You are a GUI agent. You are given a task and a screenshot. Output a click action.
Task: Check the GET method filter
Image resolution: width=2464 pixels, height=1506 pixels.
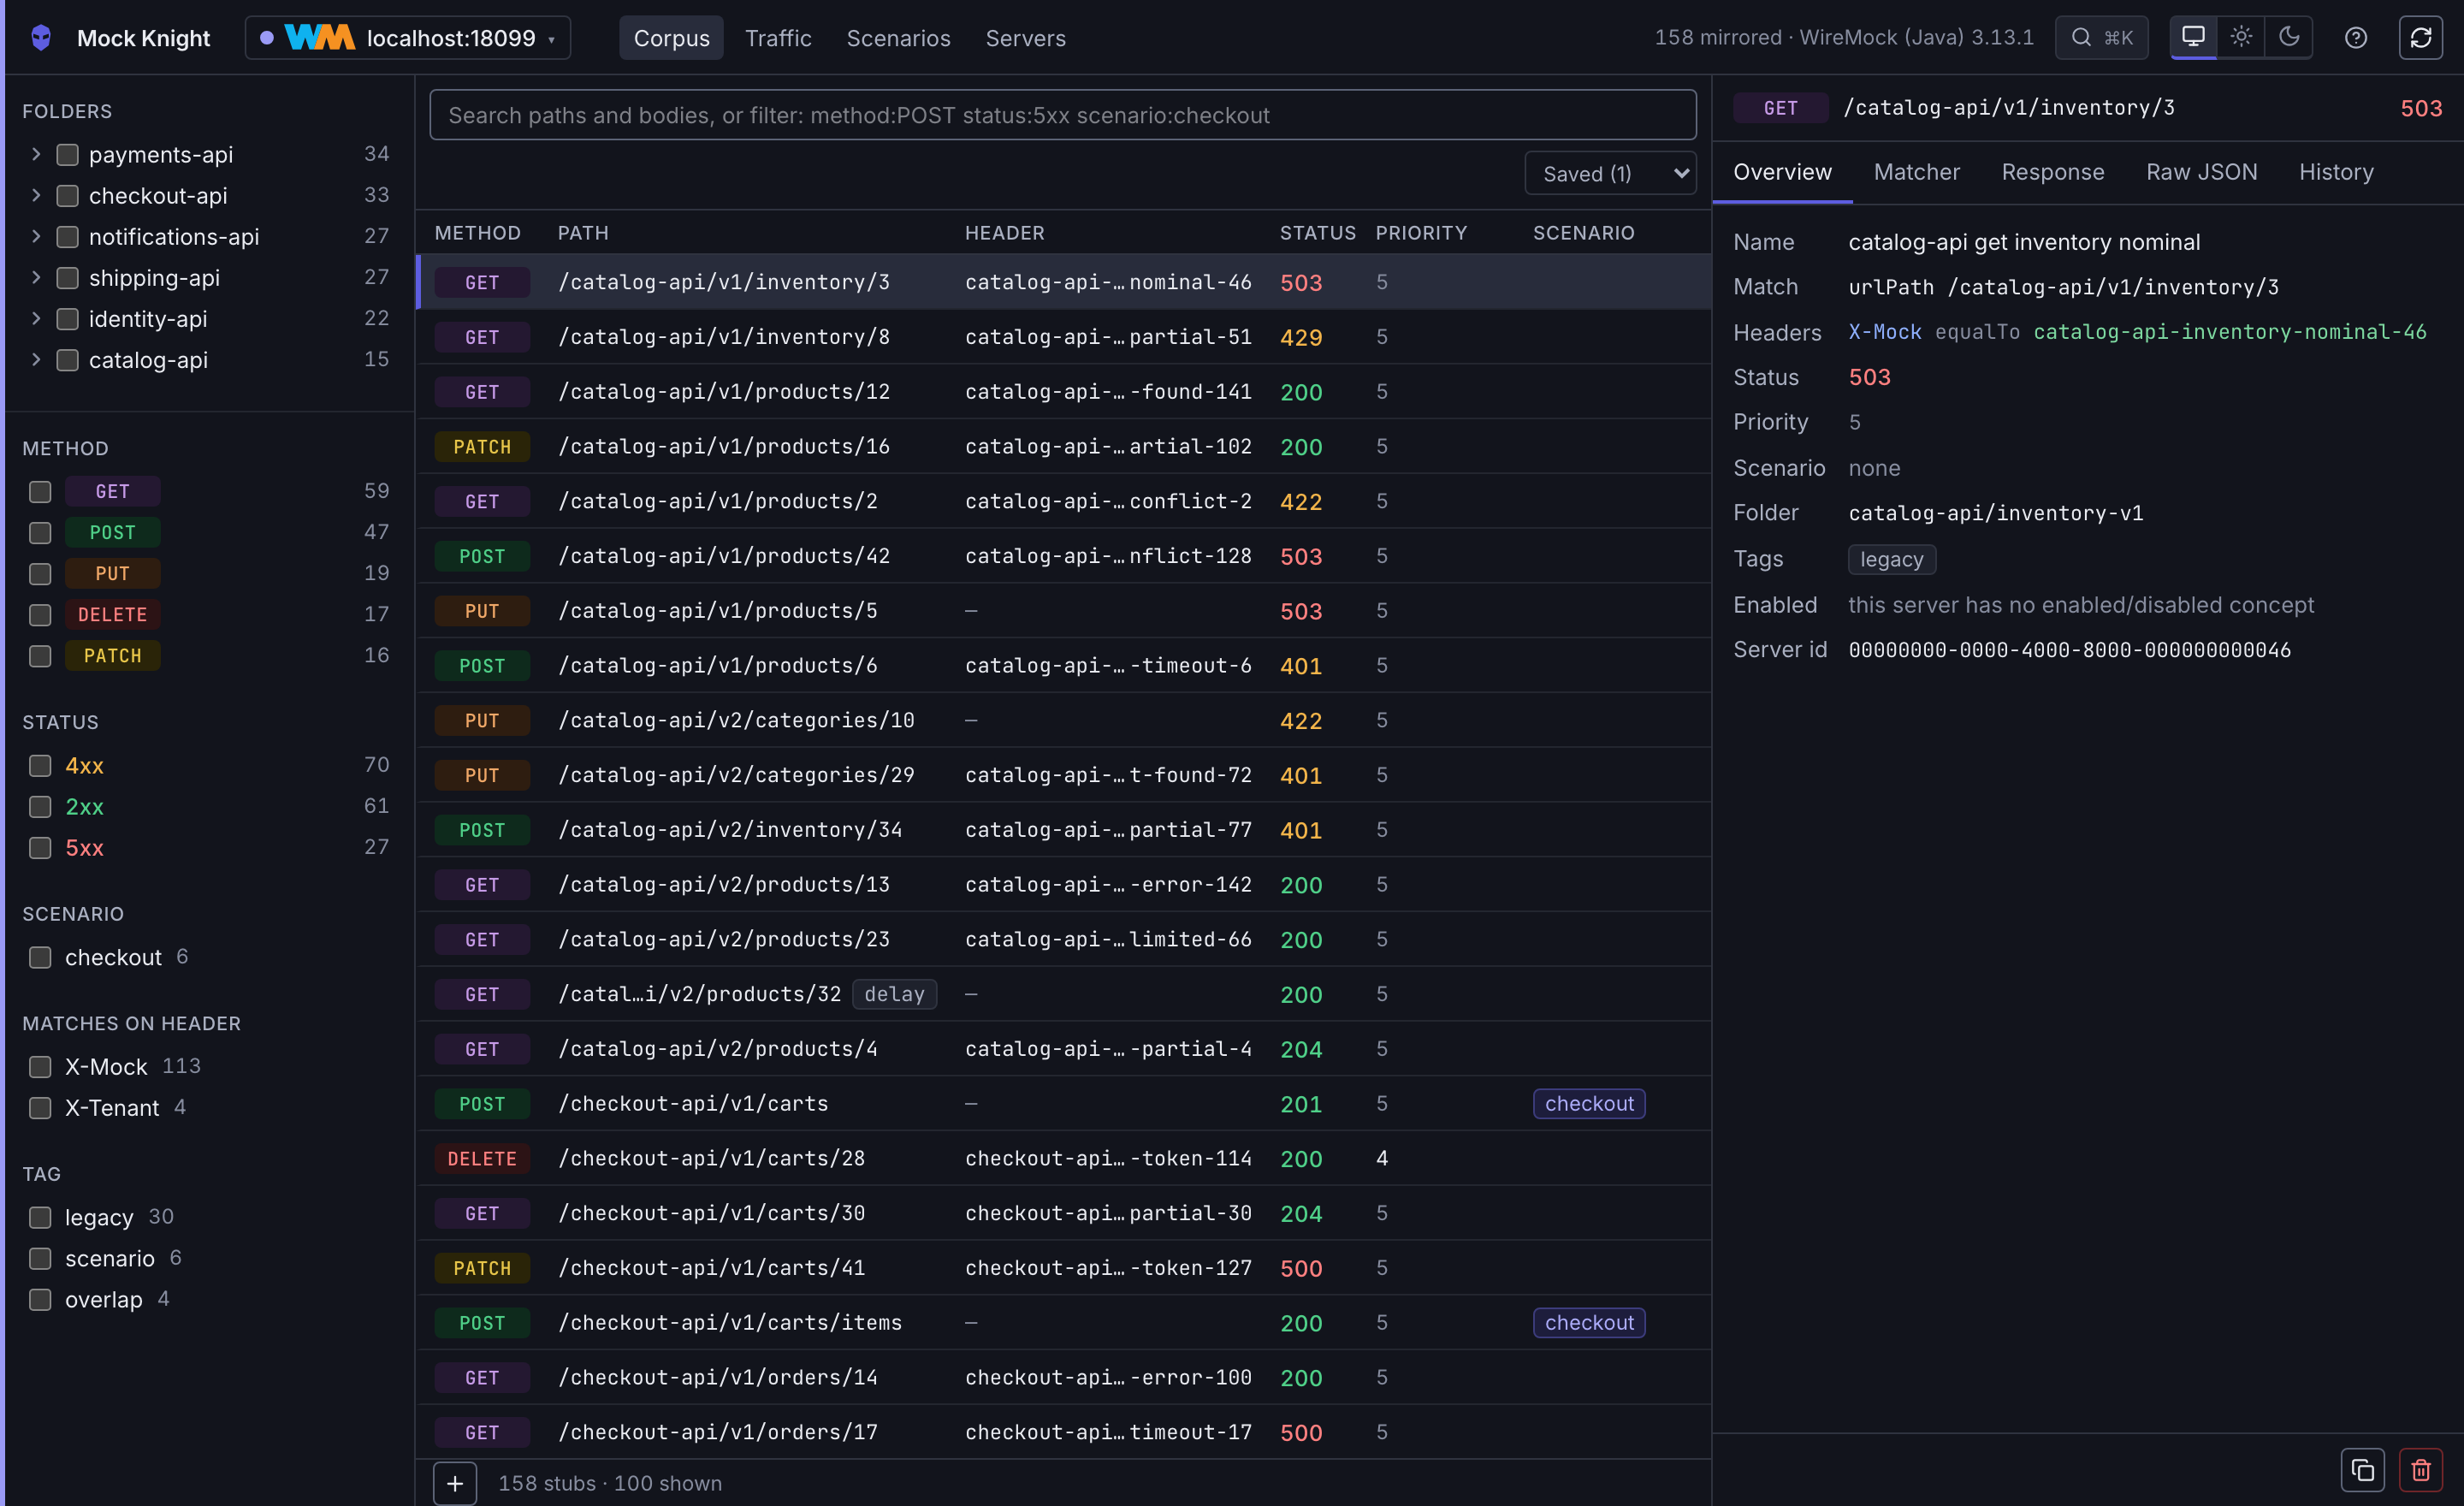point(40,492)
